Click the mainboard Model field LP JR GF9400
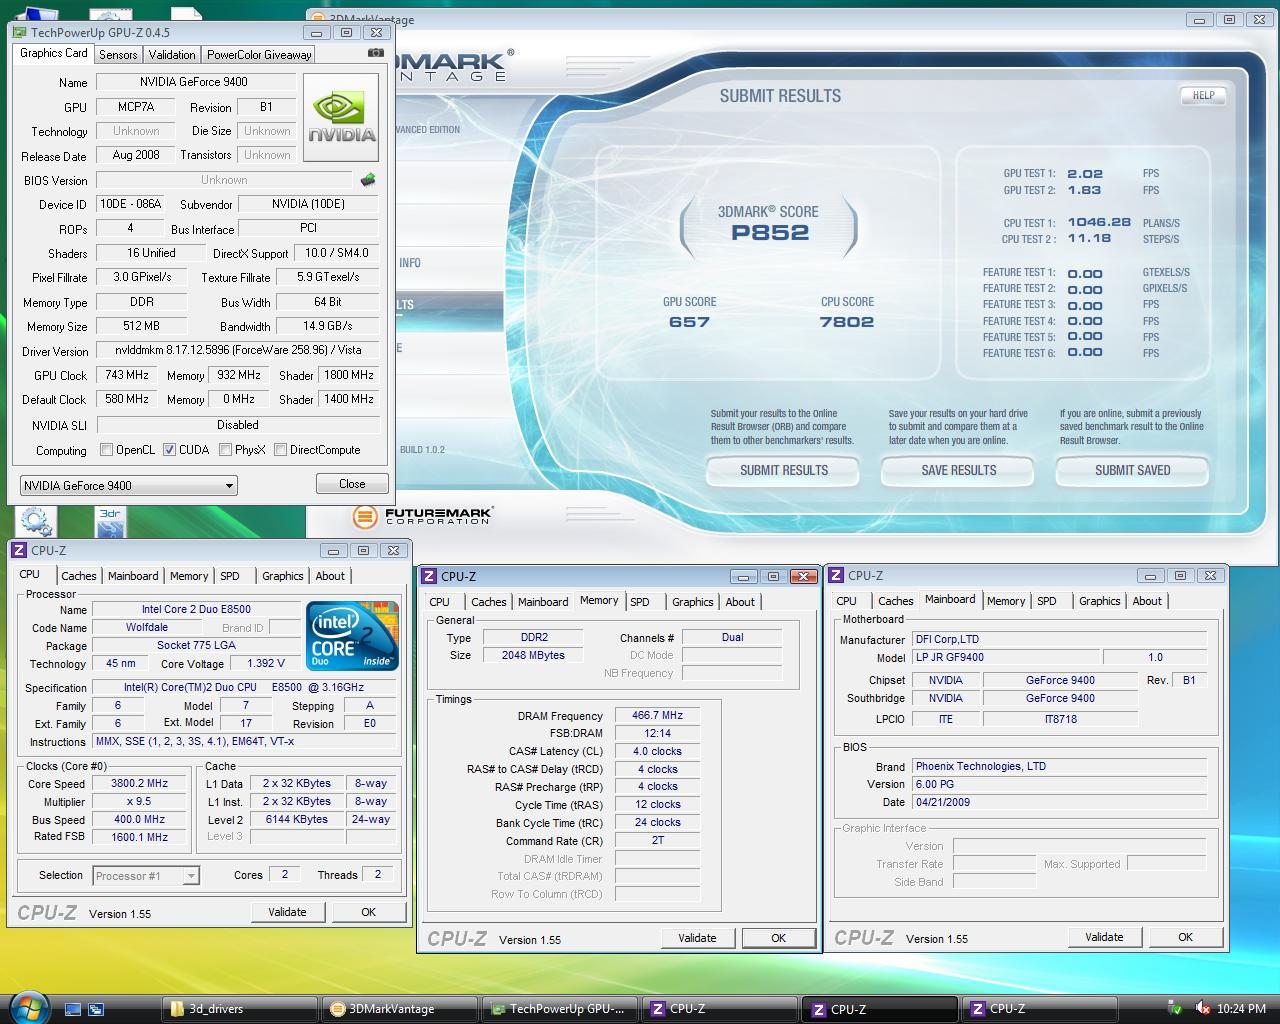 [1006, 658]
